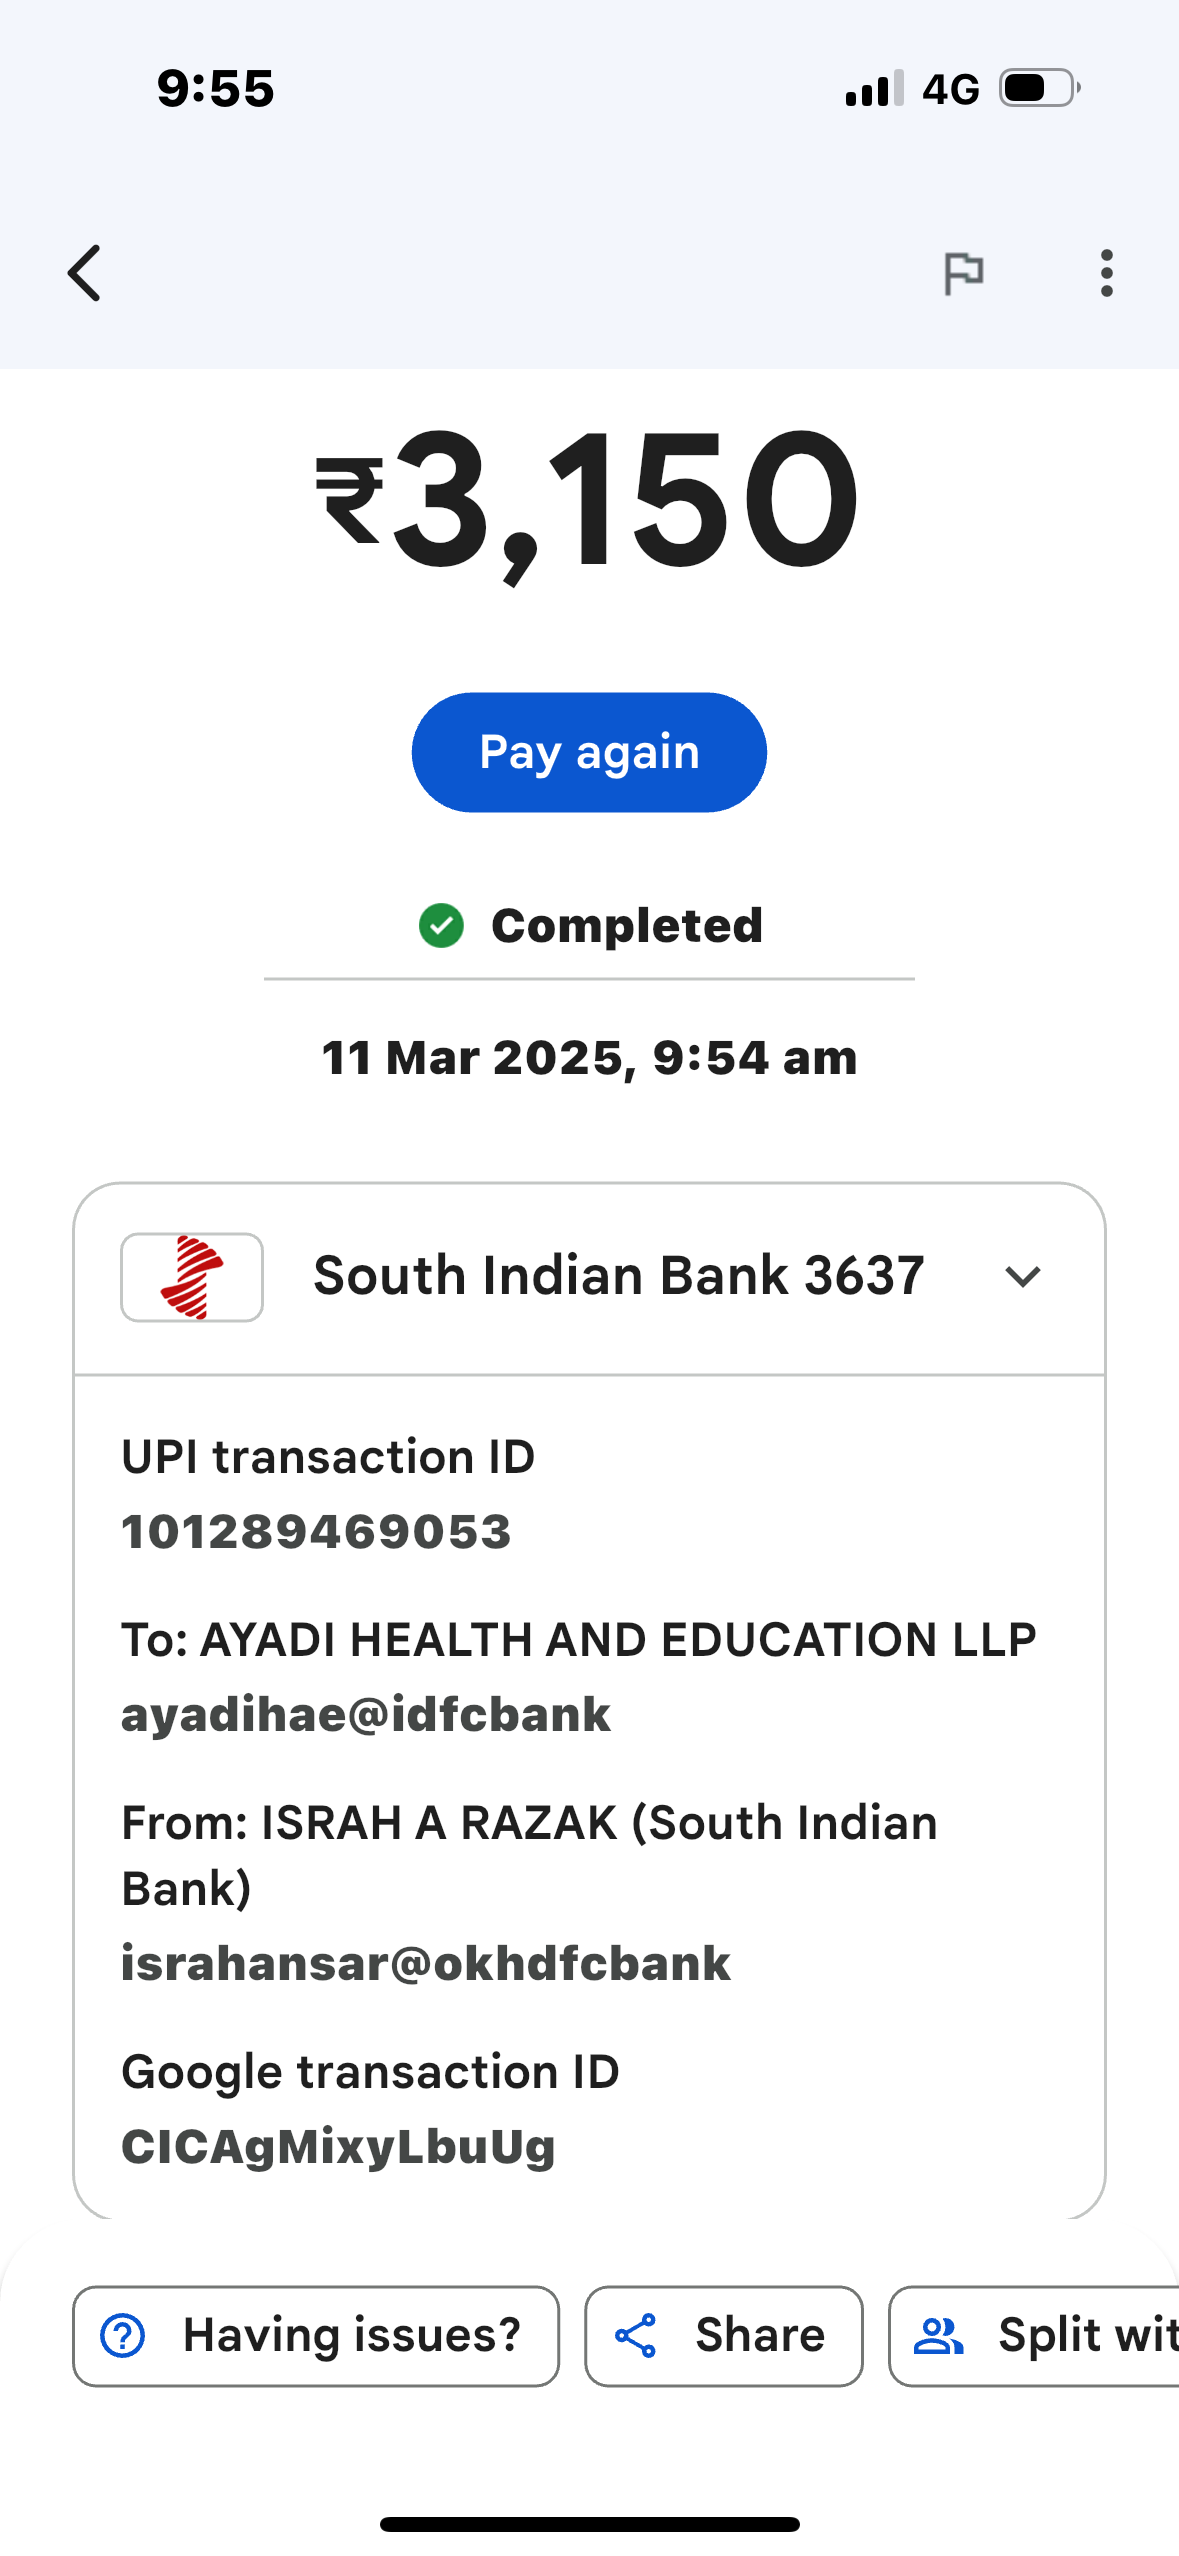Tap the Google transaction ID value

click(338, 2146)
